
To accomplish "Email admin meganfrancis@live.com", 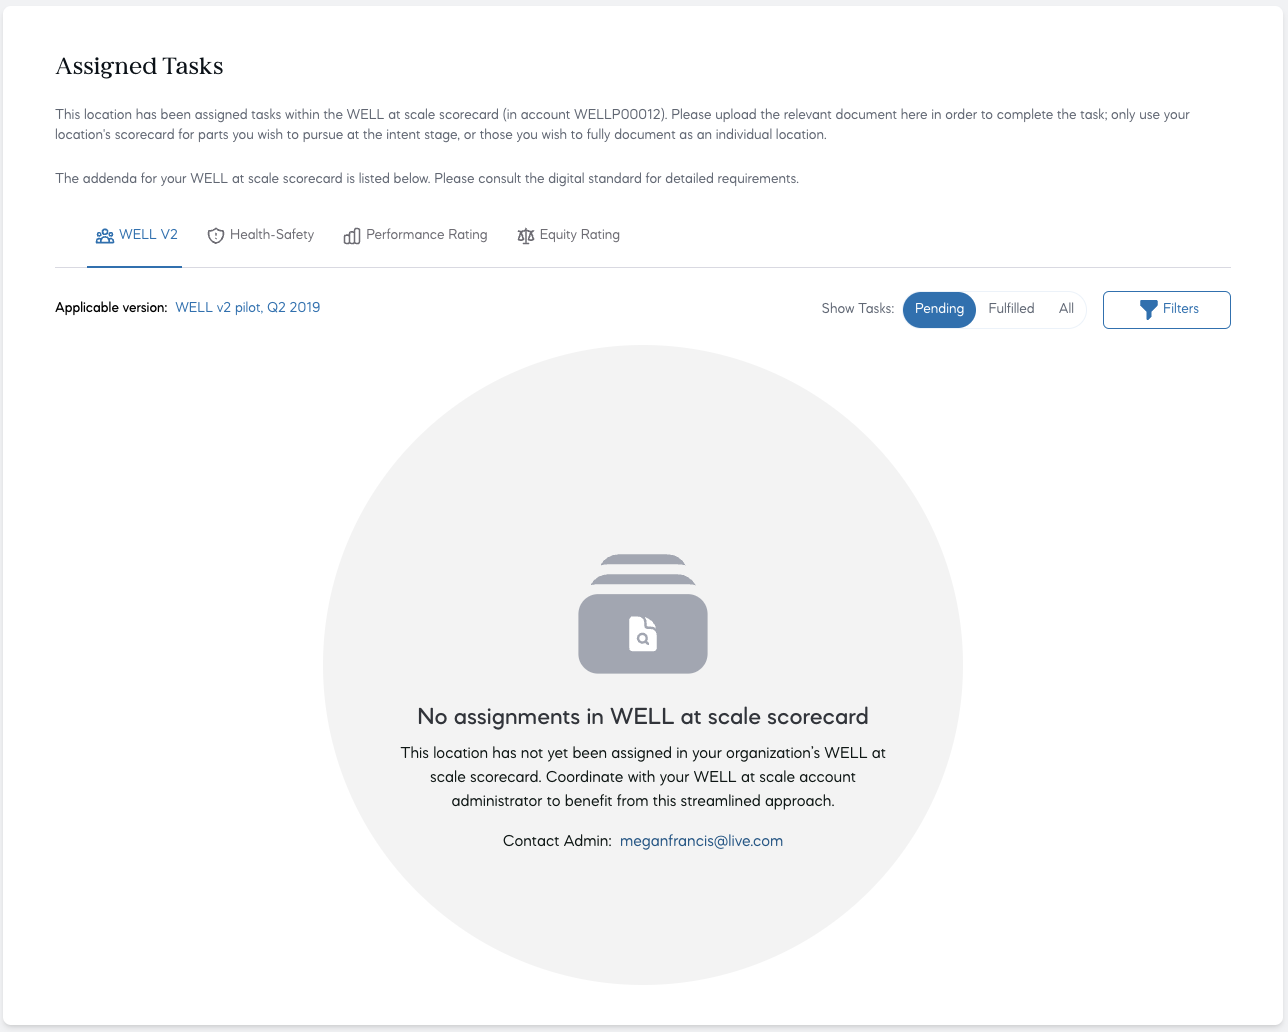I will point(701,841).
